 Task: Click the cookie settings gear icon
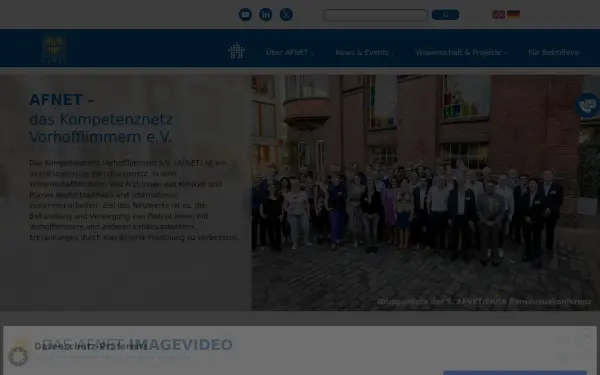18,356
